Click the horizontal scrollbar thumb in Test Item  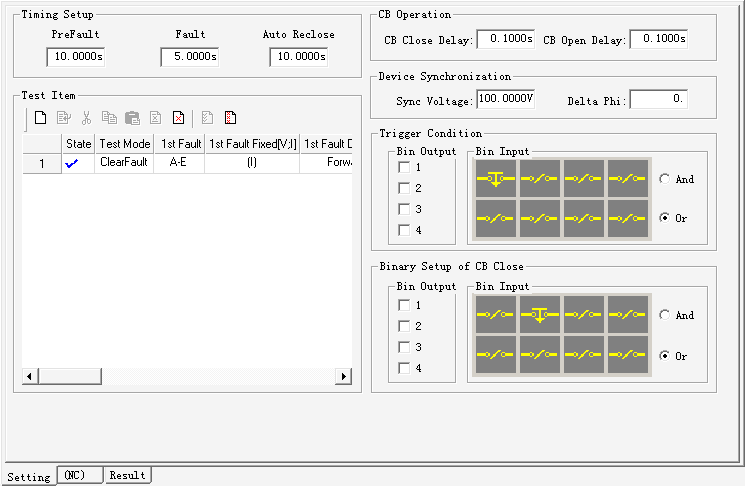point(70,376)
